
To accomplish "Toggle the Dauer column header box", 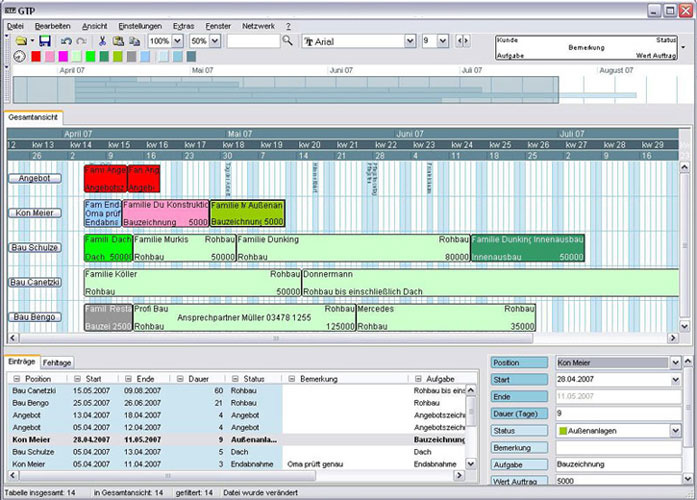I will (182, 379).
